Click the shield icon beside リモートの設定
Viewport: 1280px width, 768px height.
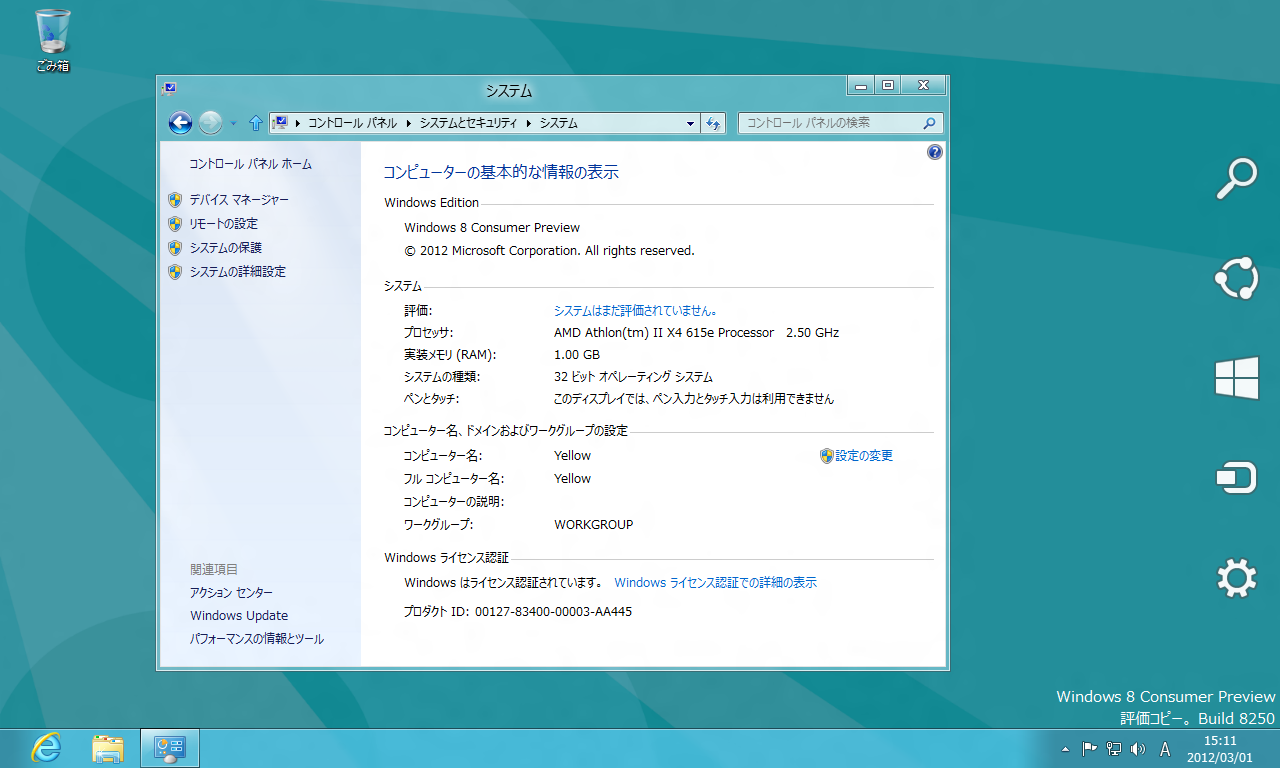(x=175, y=224)
